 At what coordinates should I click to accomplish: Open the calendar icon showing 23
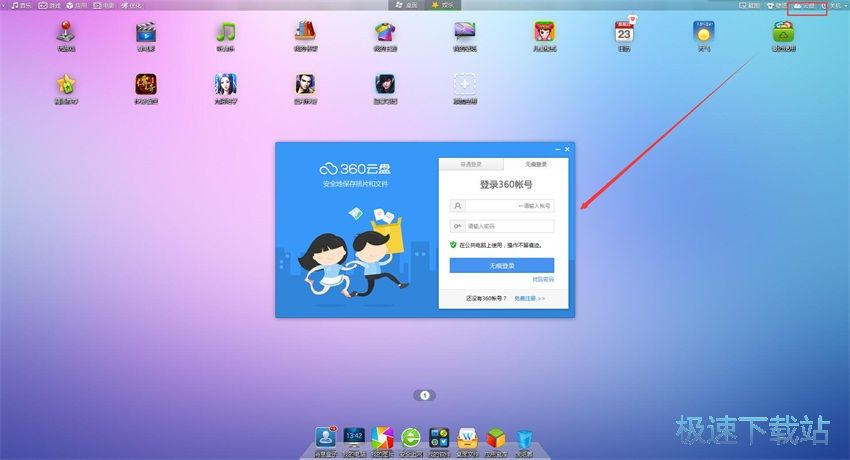pos(624,31)
